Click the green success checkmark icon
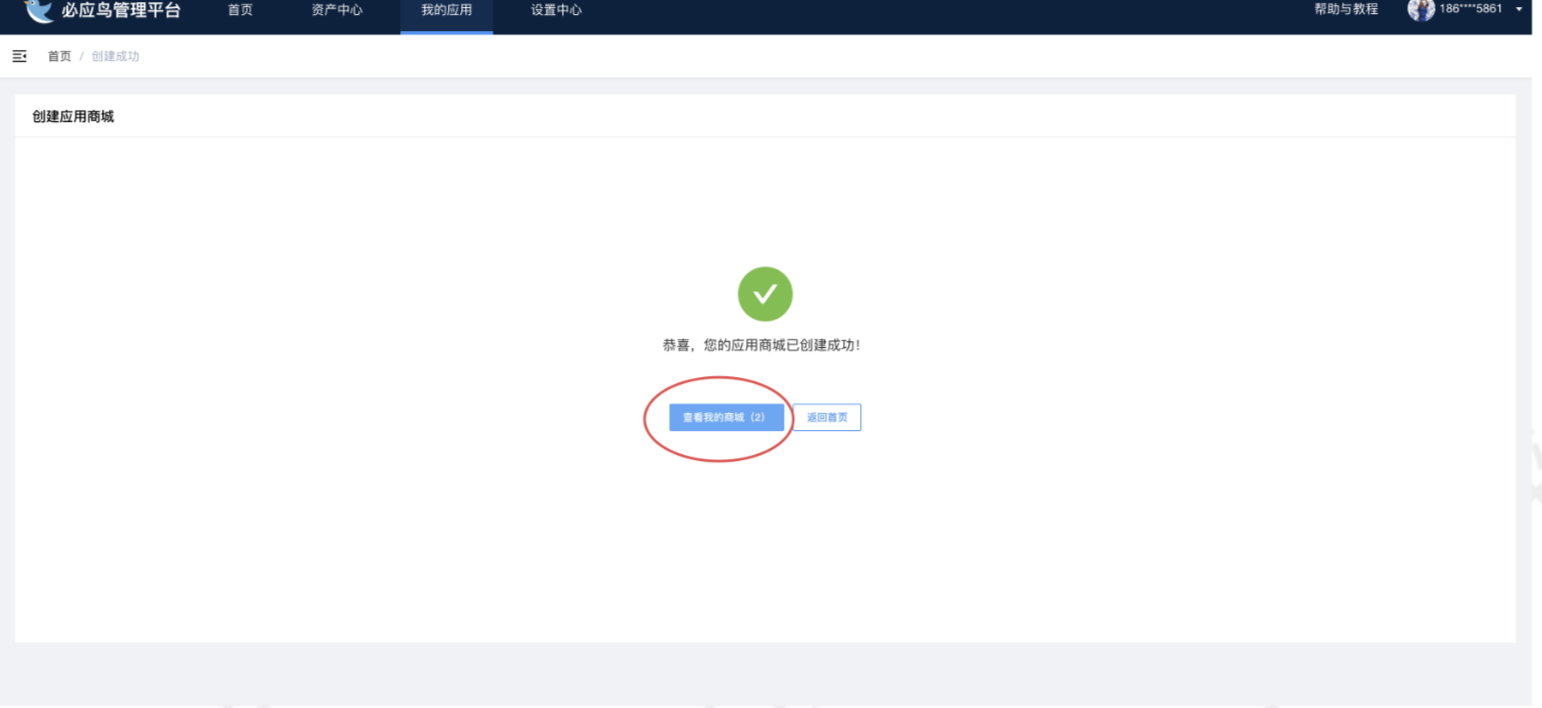Screen dimensions: 1542x708 click(765, 294)
